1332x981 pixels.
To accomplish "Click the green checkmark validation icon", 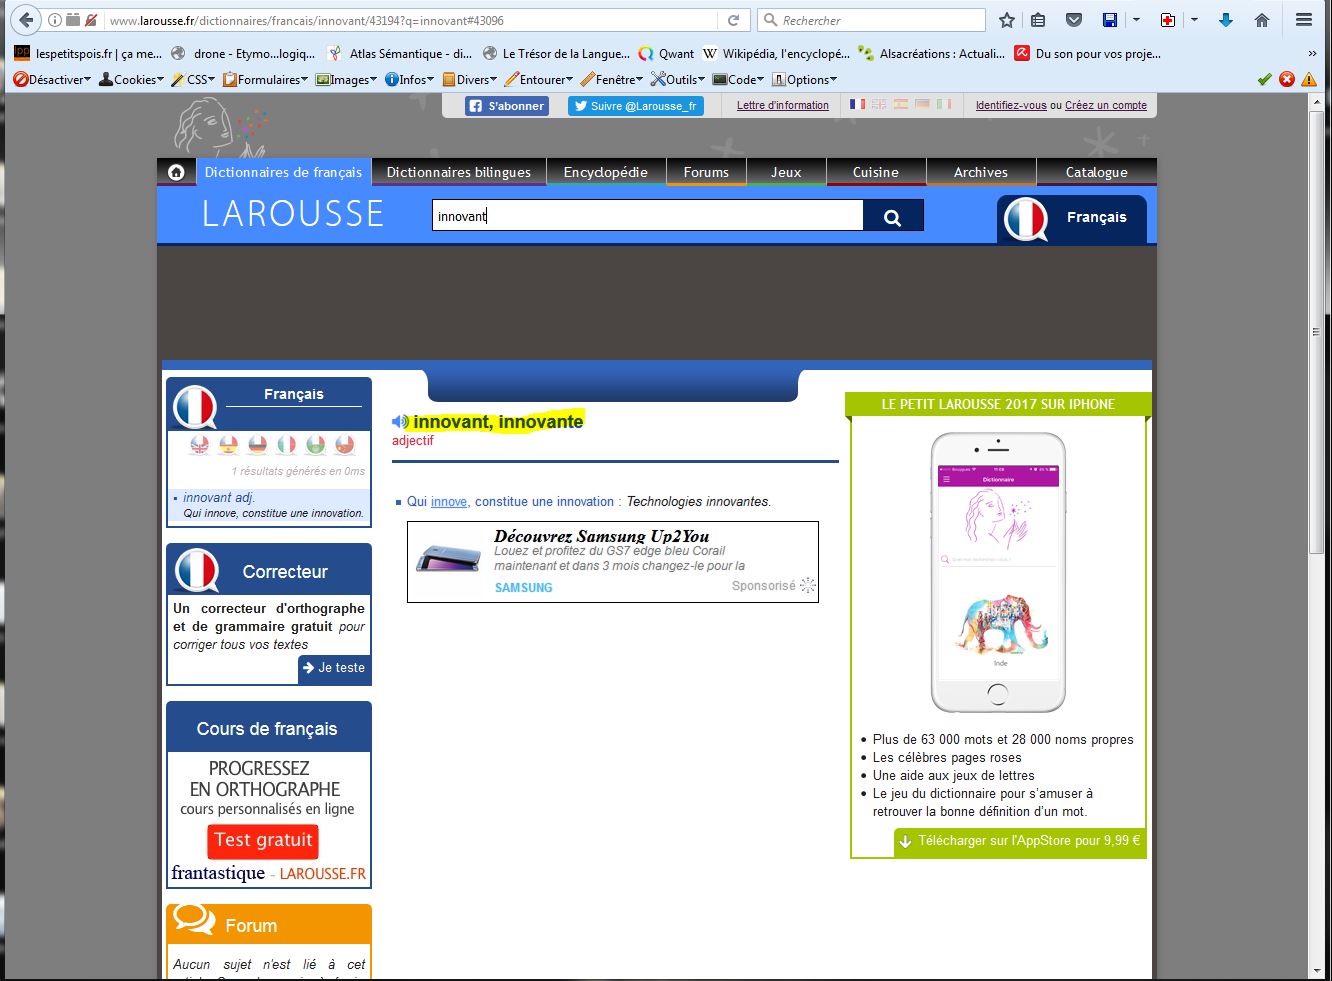I will 1265,80.
